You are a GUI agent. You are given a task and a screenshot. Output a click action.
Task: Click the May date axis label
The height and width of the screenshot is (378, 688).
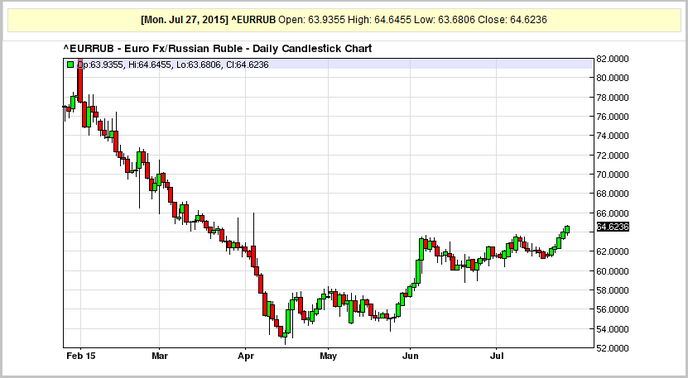click(x=328, y=356)
